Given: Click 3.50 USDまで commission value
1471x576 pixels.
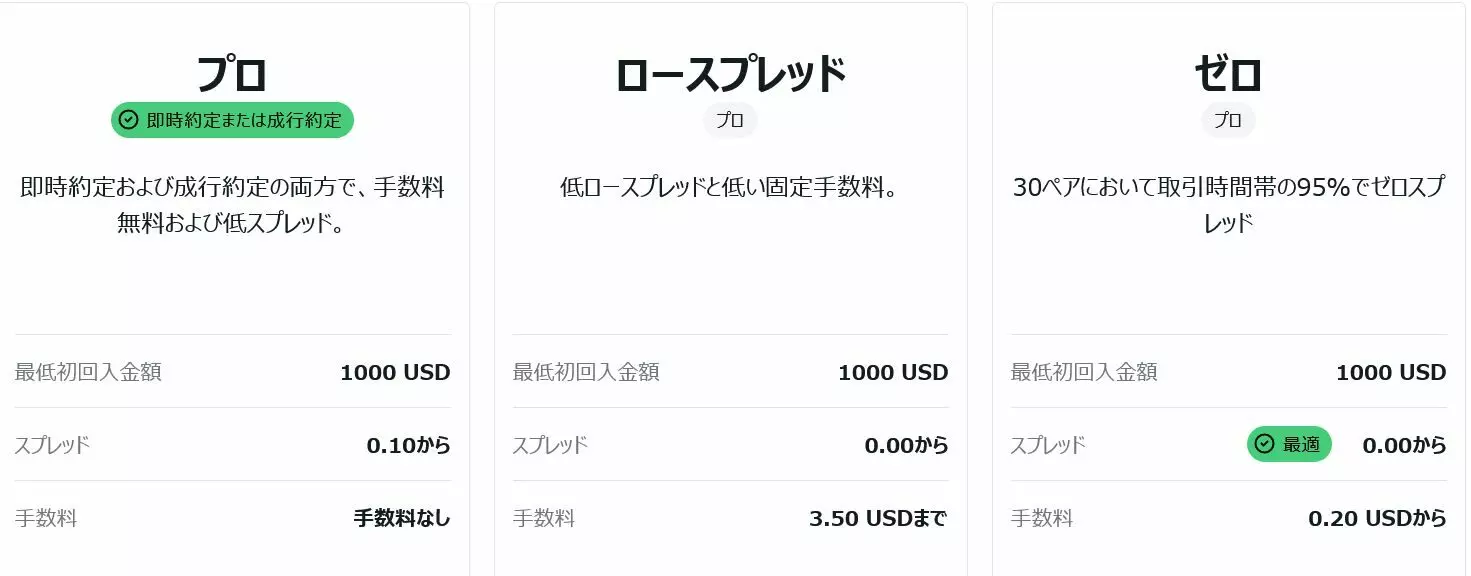Looking at the screenshot, I should (x=878, y=518).
